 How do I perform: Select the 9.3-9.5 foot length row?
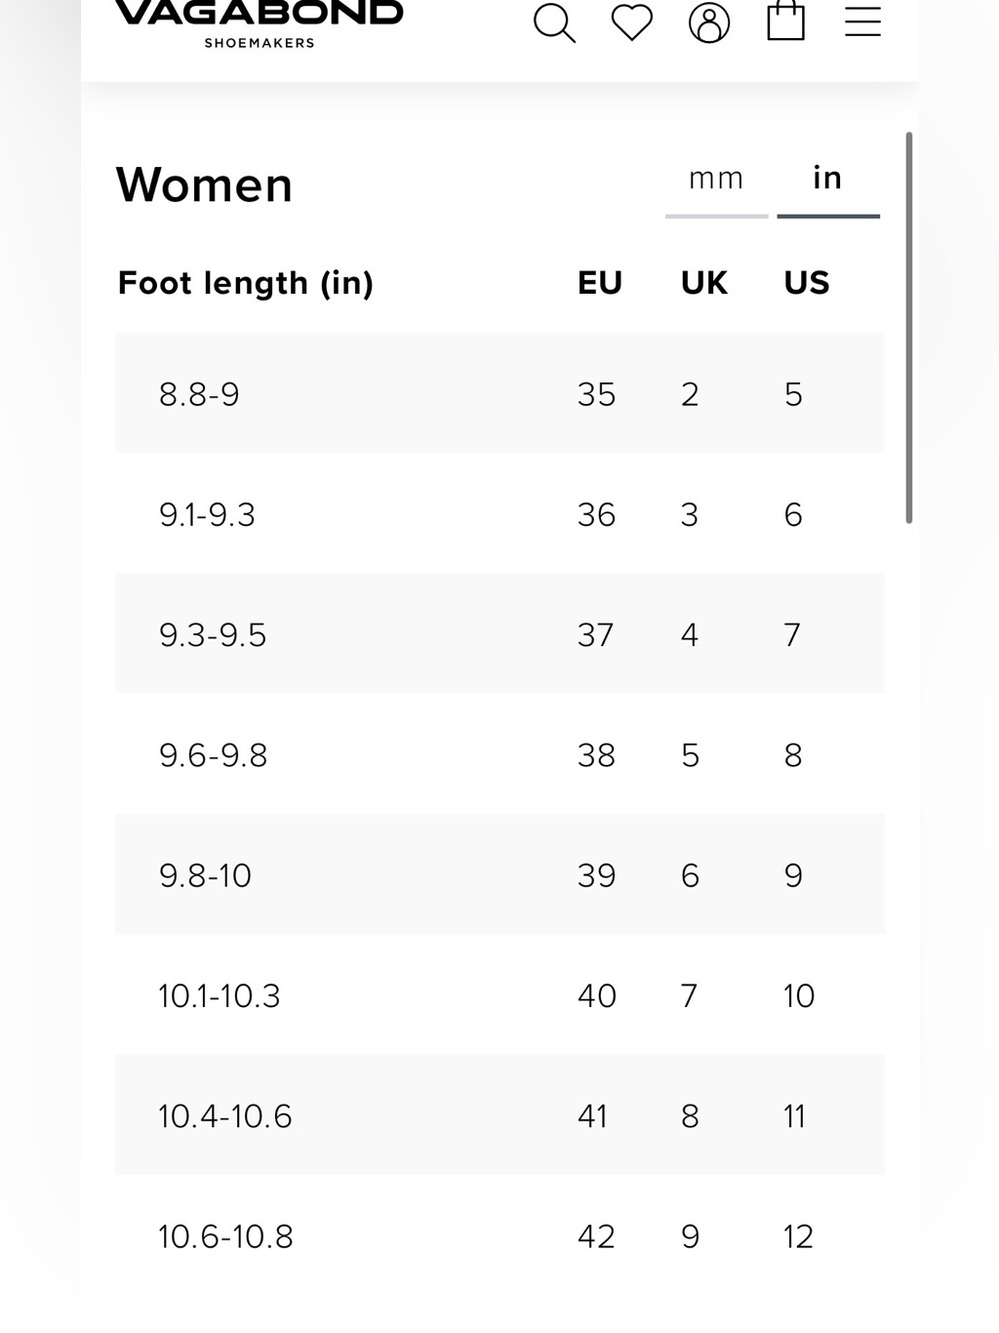coord(500,634)
